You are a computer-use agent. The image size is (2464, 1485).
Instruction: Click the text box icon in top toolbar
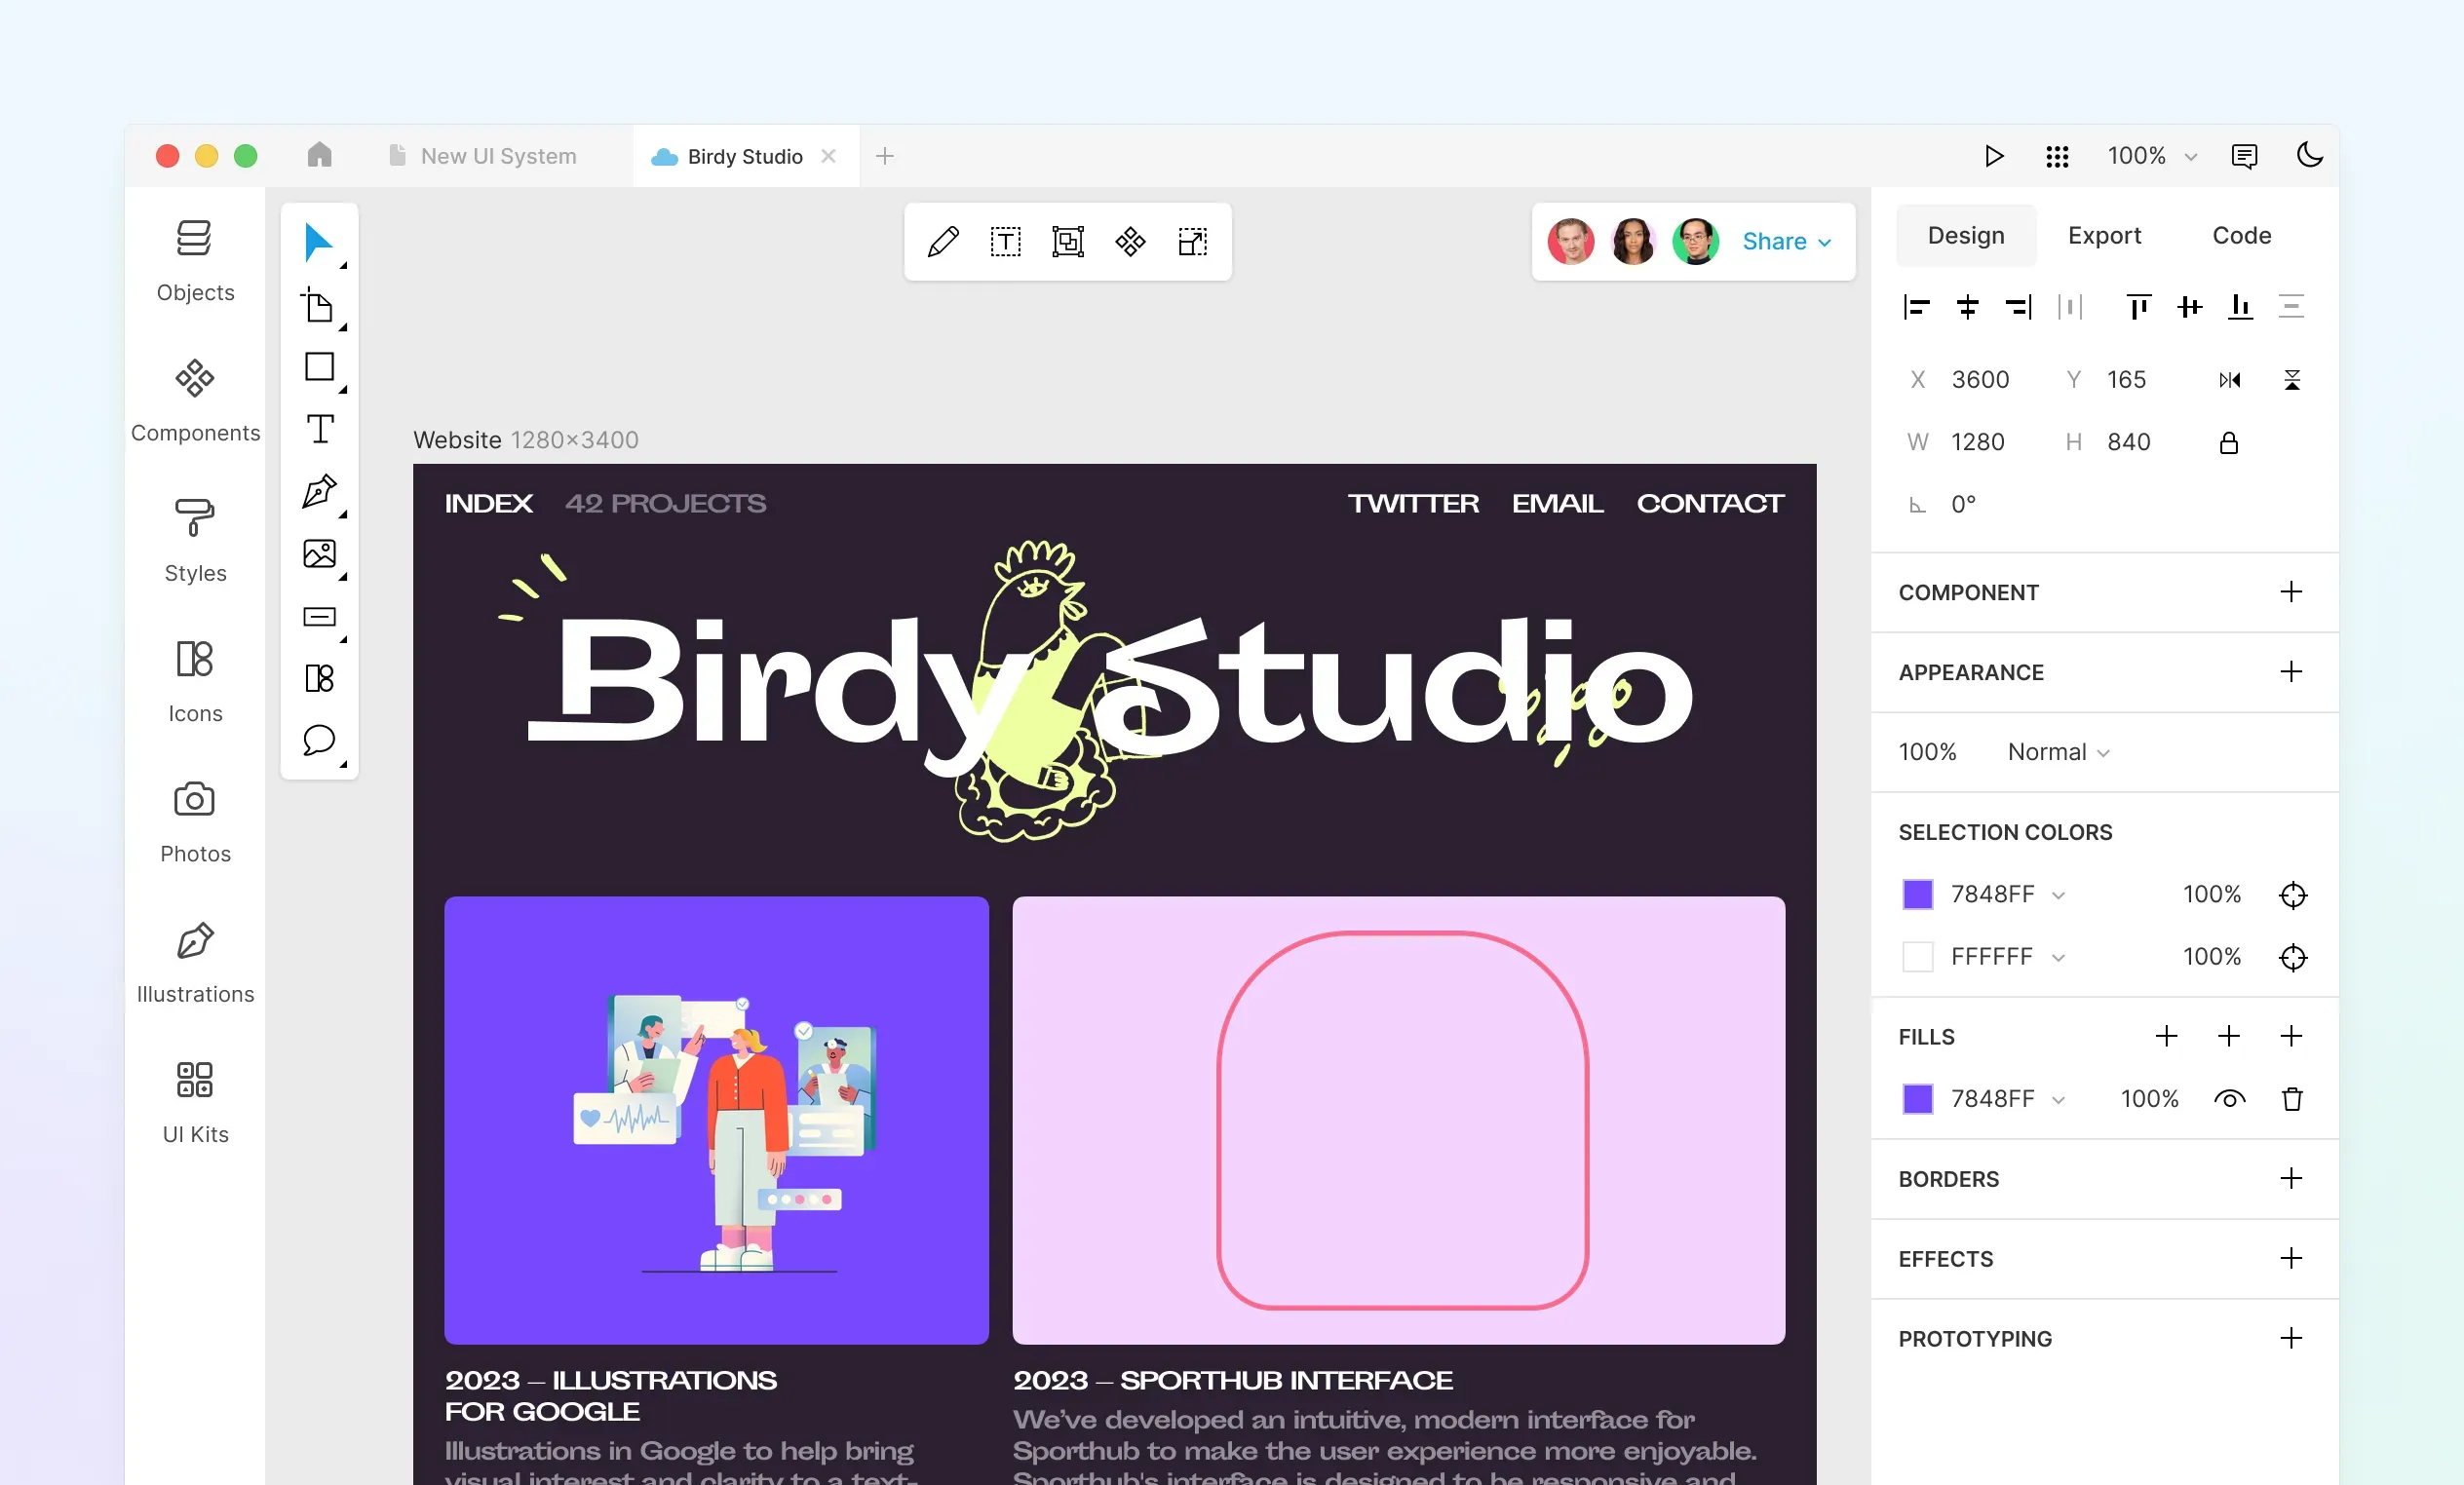pyautogui.click(x=1005, y=241)
